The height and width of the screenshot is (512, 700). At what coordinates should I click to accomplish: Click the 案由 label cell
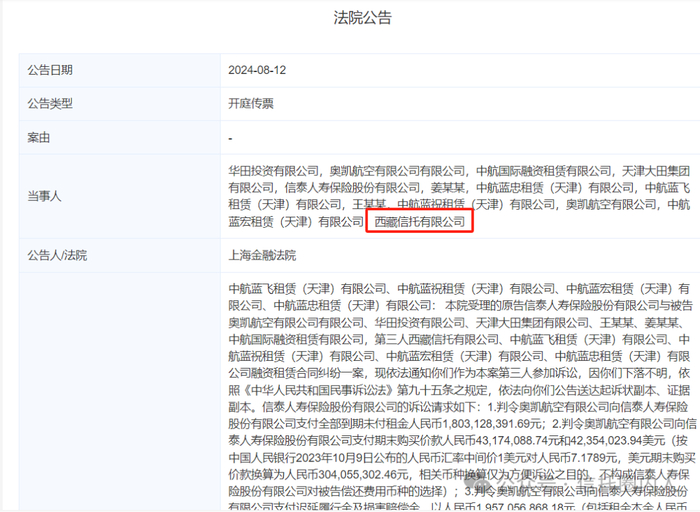coord(120,137)
